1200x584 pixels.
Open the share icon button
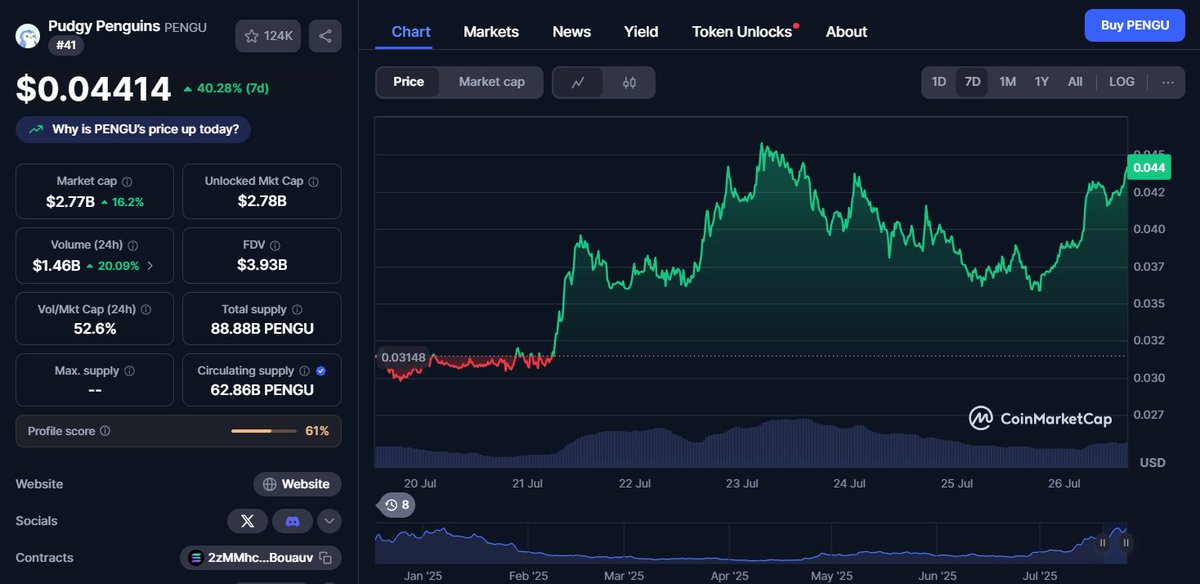coord(325,36)
